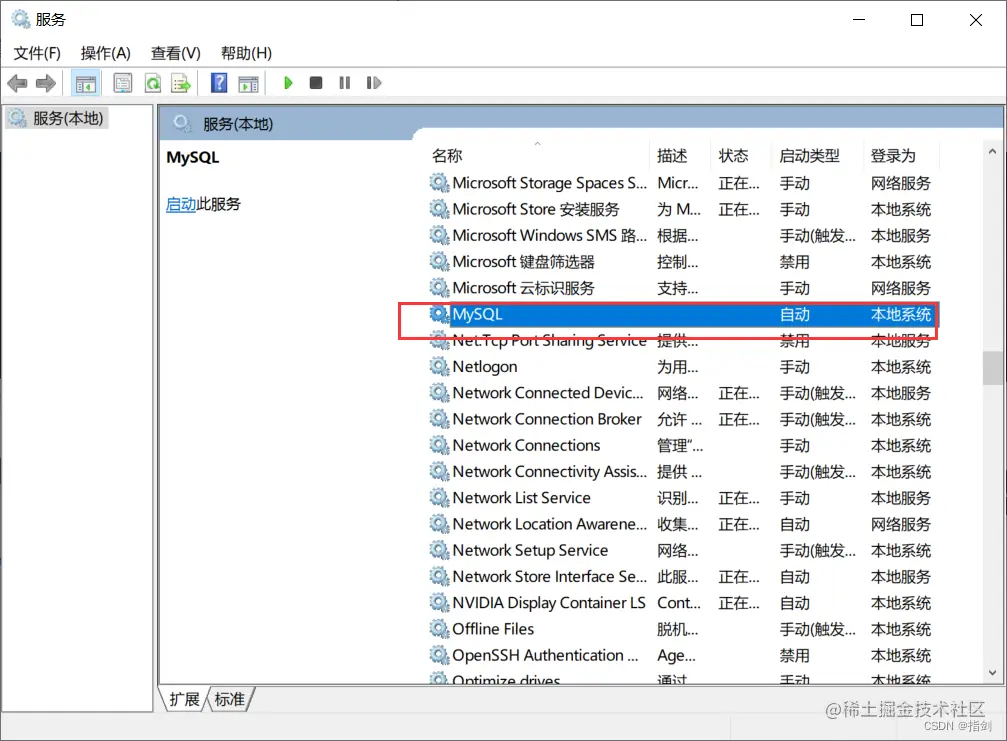Click the 启动 link to start MySQL
This screenshot has height=741, width=1007.
click(181, 204)
